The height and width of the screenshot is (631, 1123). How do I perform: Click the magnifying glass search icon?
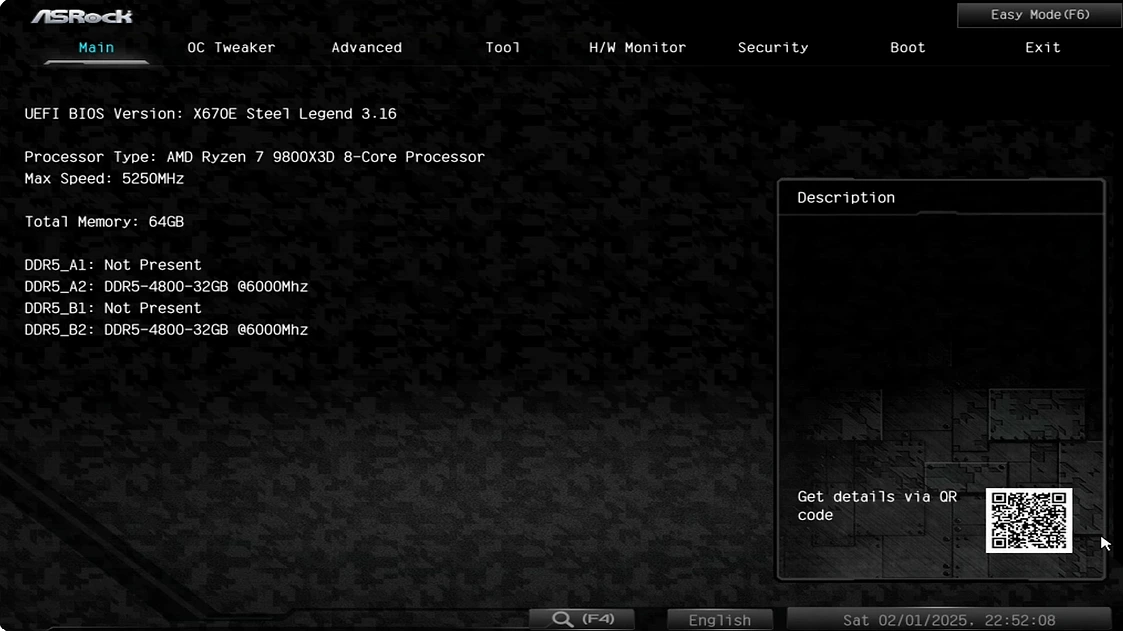click(x=562, y=619)
